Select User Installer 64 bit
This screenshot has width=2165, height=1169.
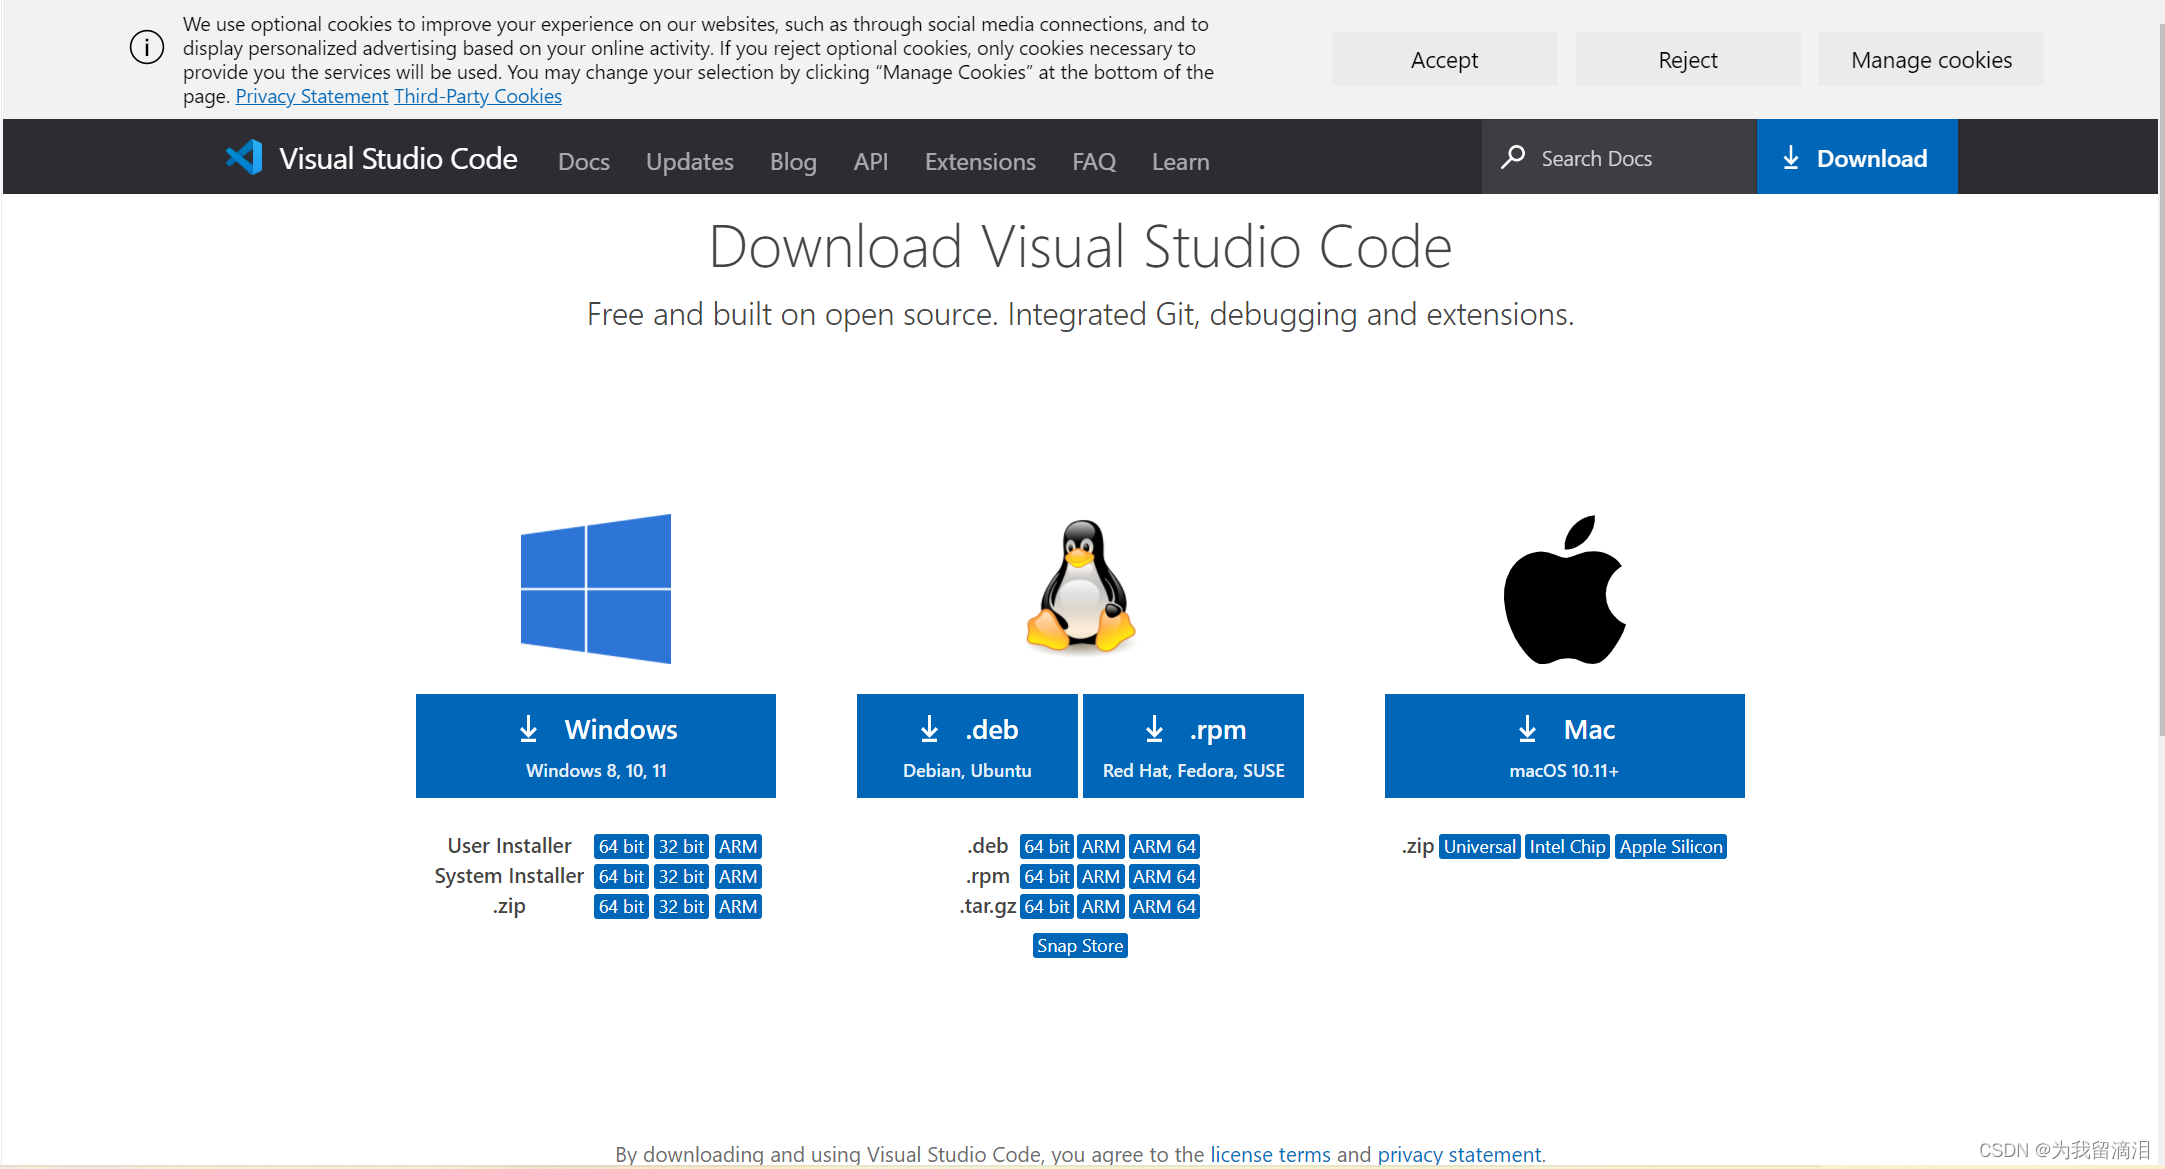click(x=621, y=846)
